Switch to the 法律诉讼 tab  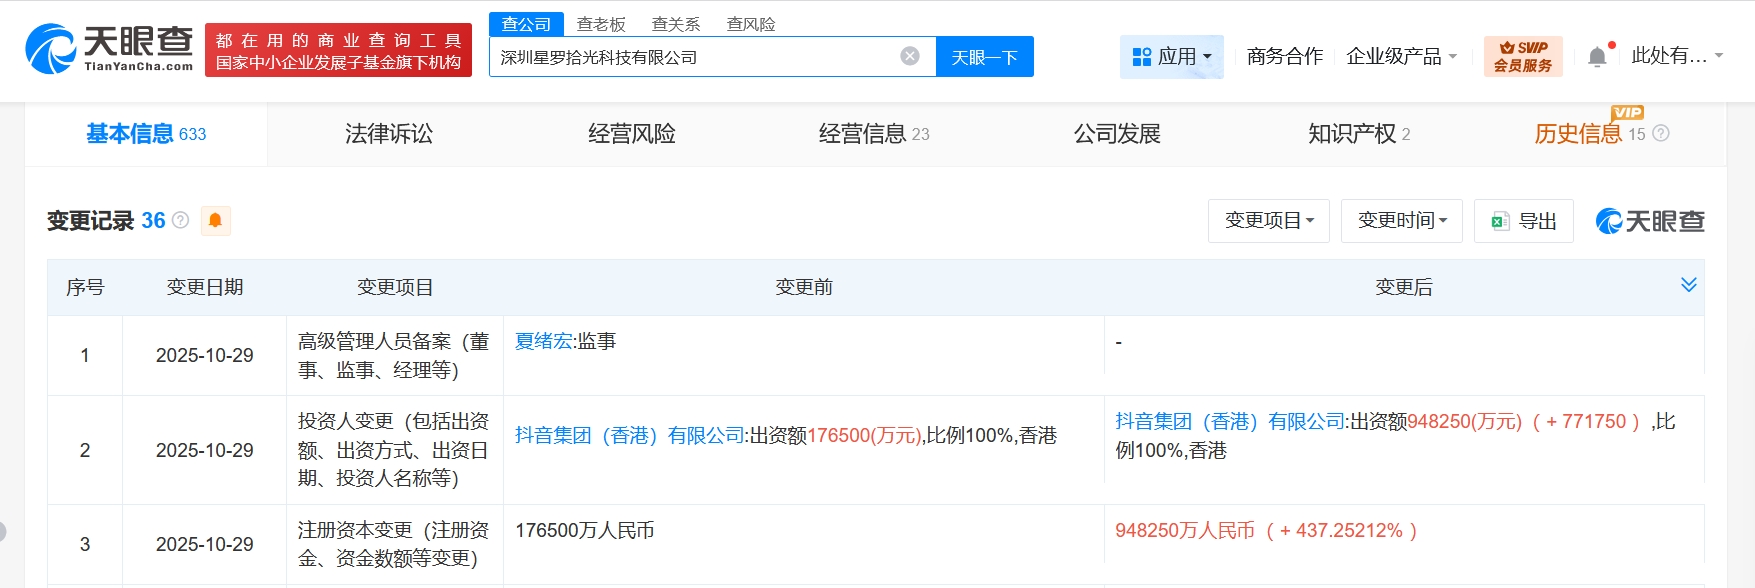pos(389,134)
